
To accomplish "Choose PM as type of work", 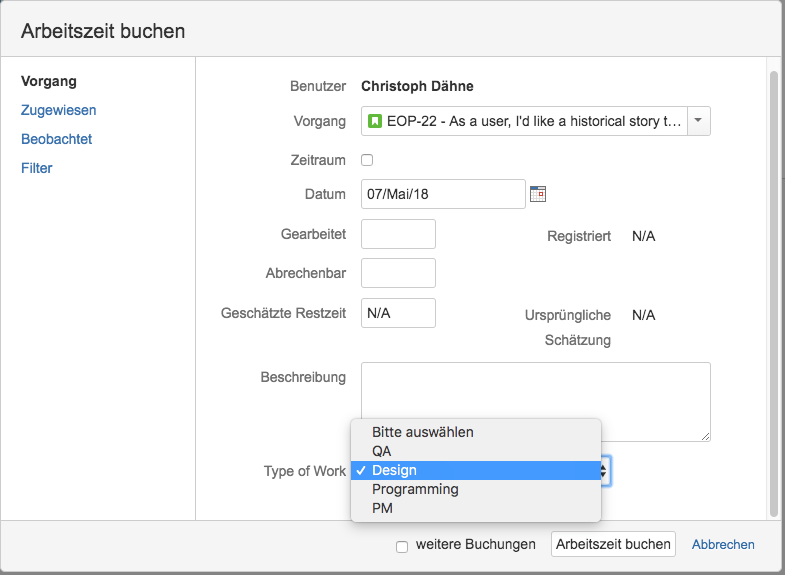I will point(476,508).
